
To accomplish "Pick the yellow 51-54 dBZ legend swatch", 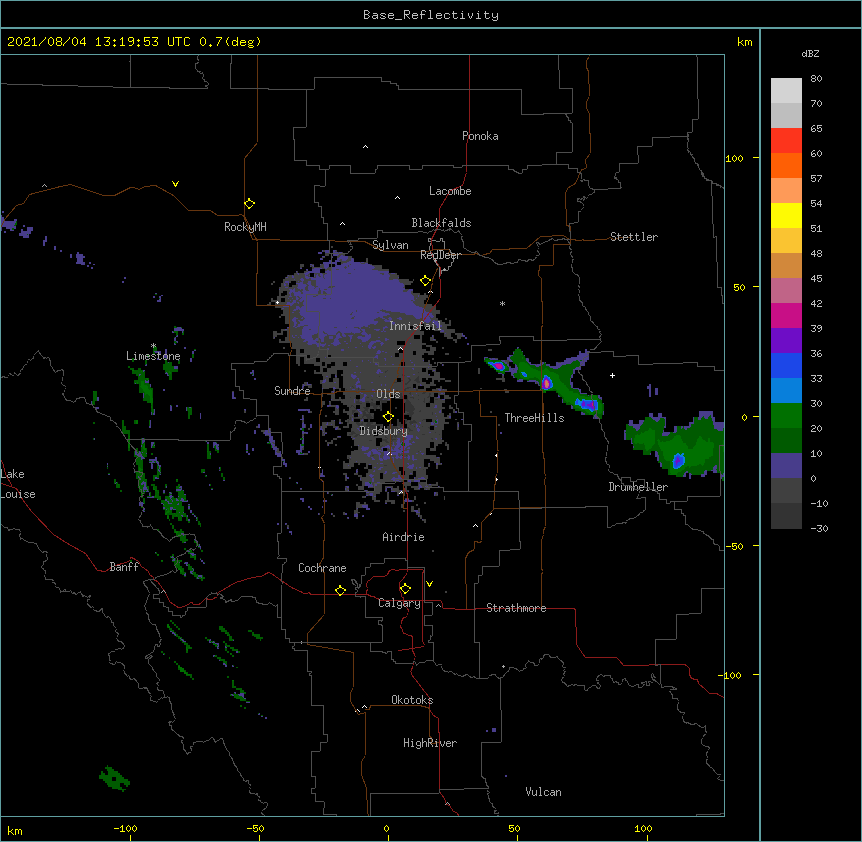I will click(x=786, y=215).
